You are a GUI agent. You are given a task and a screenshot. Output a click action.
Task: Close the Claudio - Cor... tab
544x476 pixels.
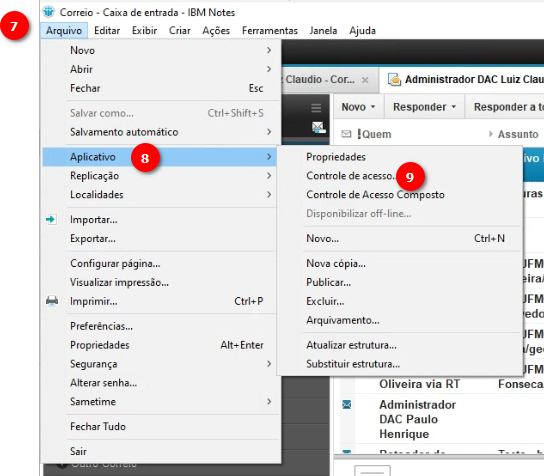point(365,80)
